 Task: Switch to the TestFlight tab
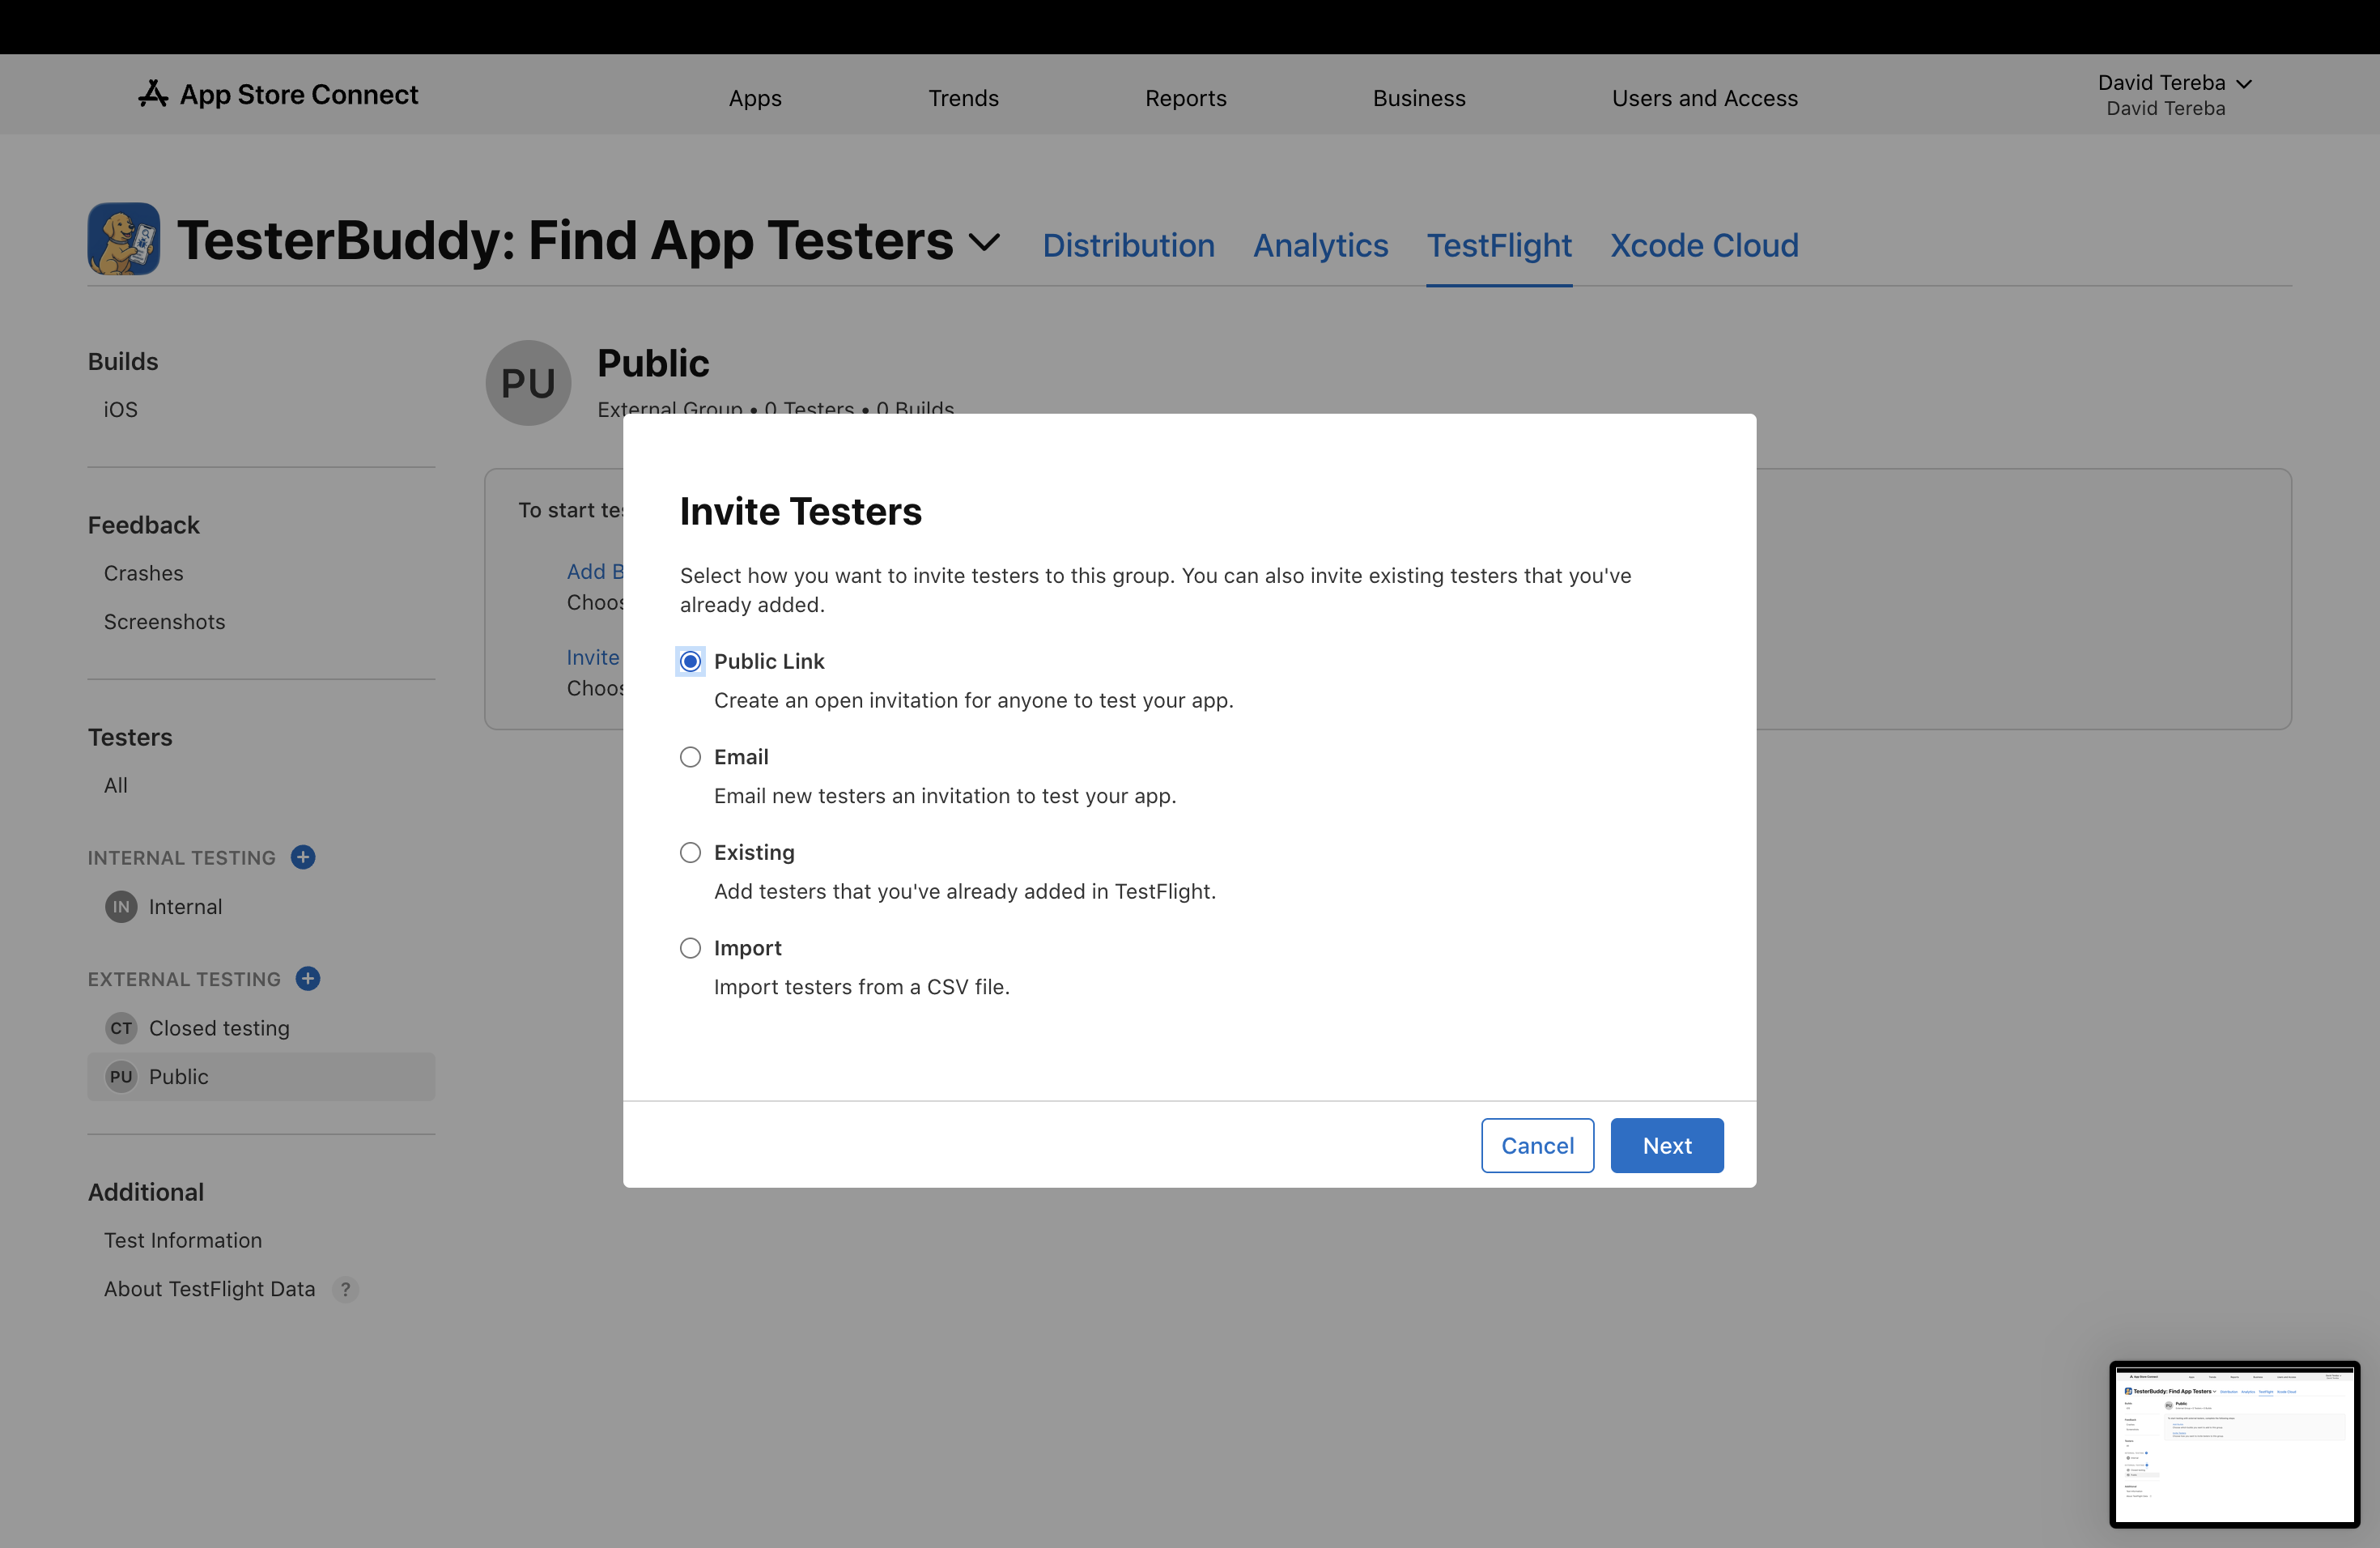point(1498,245)
